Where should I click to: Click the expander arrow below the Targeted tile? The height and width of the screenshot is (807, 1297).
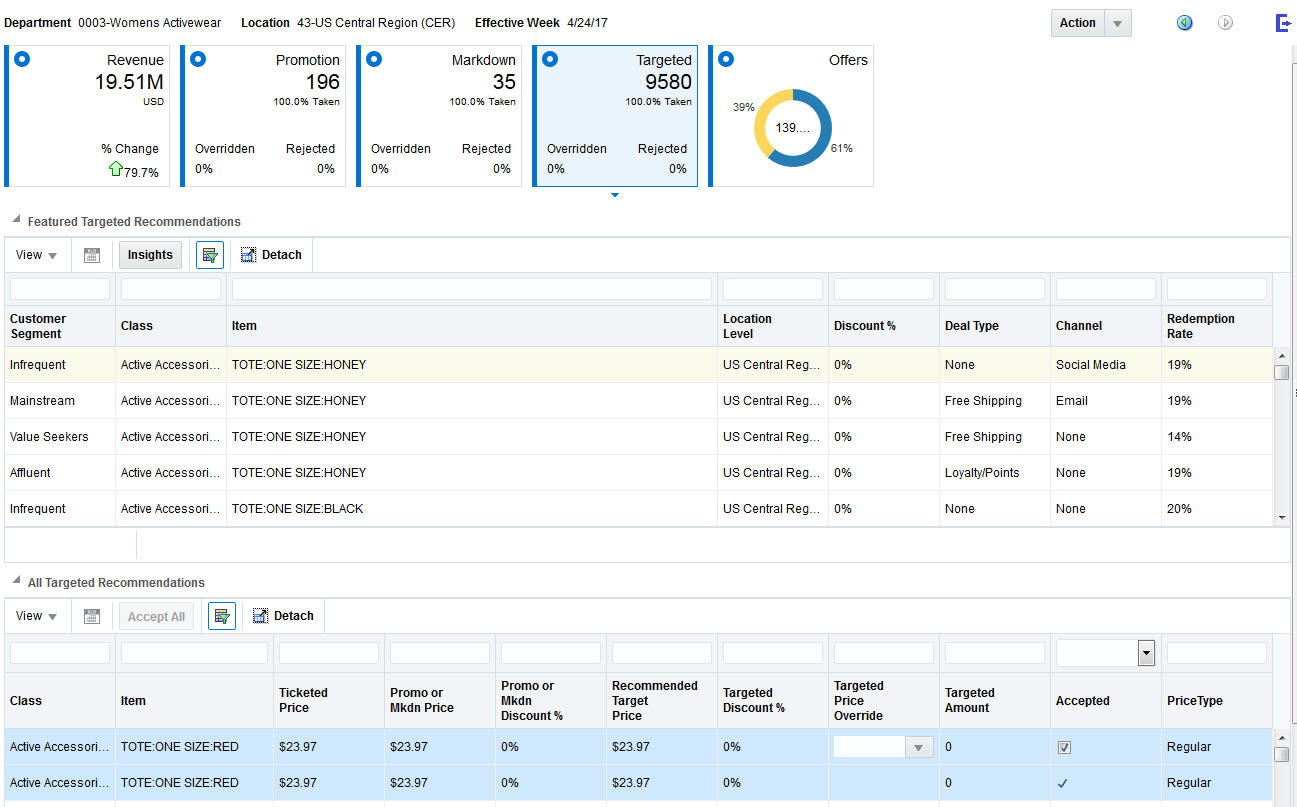point(615,195)
